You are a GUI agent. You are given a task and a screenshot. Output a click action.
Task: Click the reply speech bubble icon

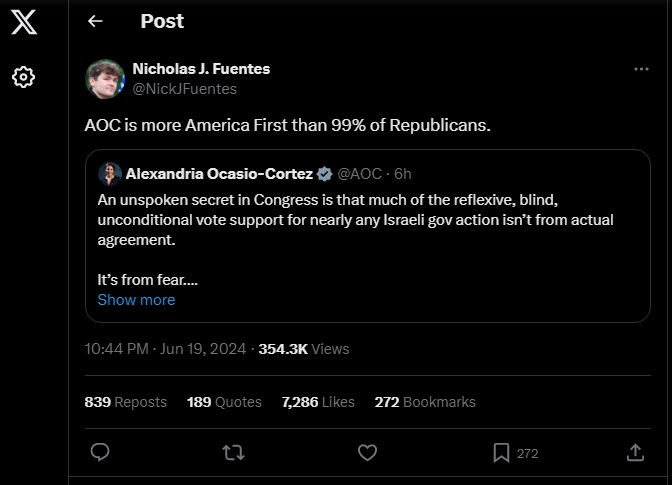(100, 453)
